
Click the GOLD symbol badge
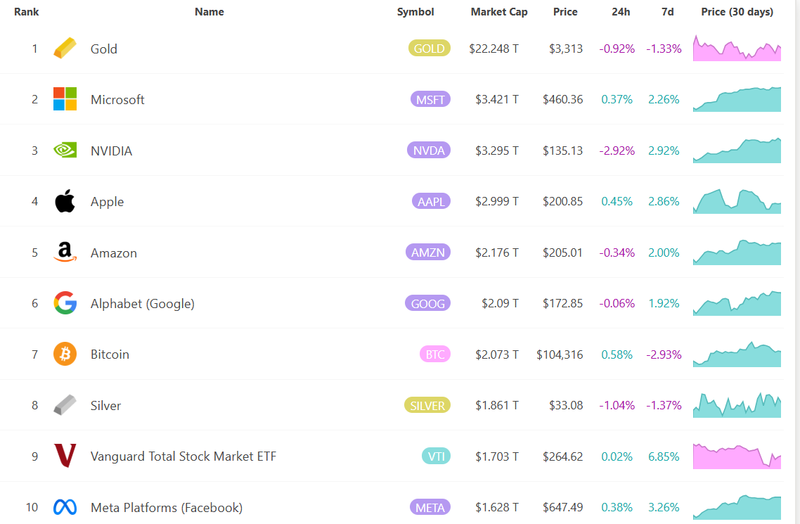point(429,48)
